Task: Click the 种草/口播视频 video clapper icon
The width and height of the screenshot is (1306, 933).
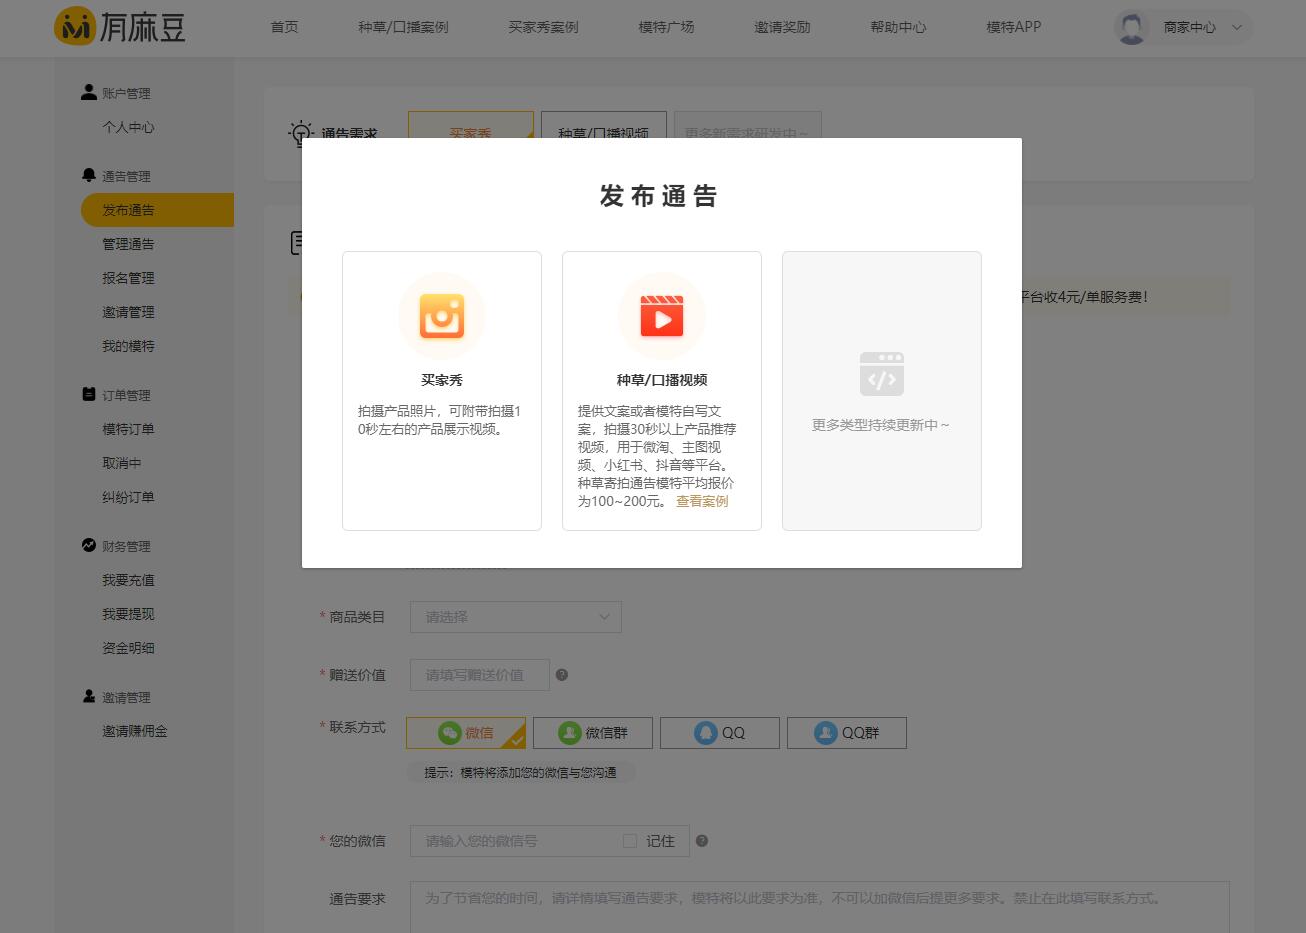Action: pos(661,315)
